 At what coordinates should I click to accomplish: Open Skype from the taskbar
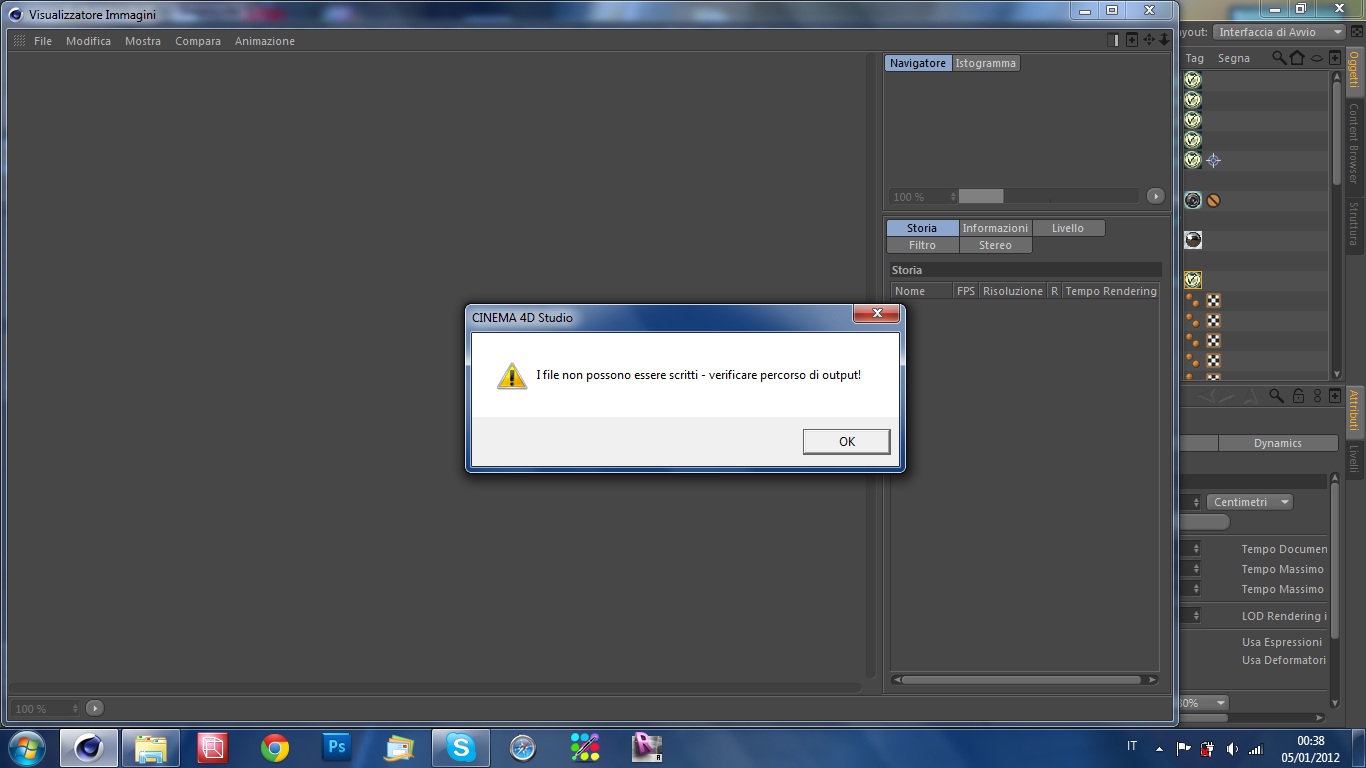tap(461, 748)
